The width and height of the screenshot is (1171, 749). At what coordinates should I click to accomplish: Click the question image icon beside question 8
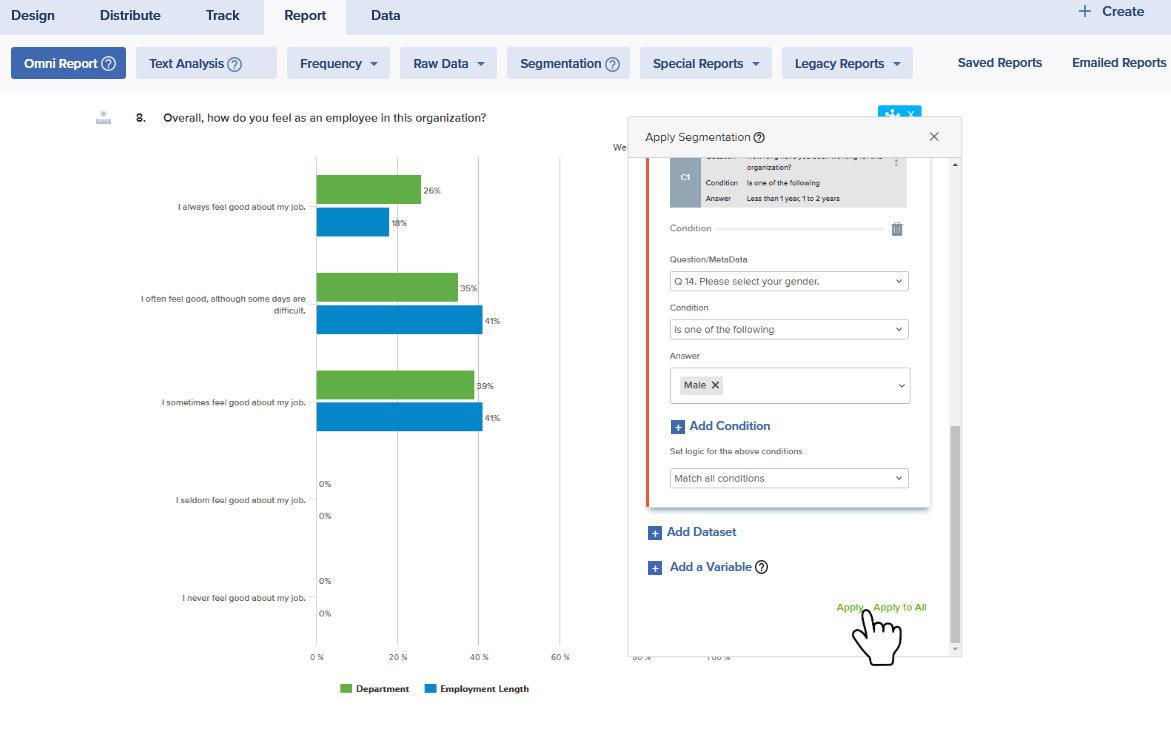[x=103, y=118]
